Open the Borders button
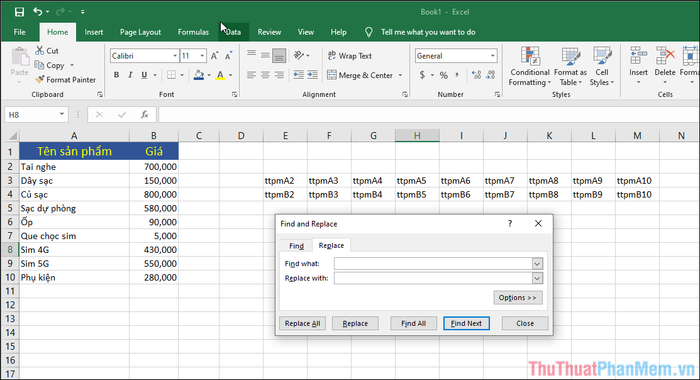Viewport: 700px width, 380px height. pyautogui.click(x=171, y=75)
